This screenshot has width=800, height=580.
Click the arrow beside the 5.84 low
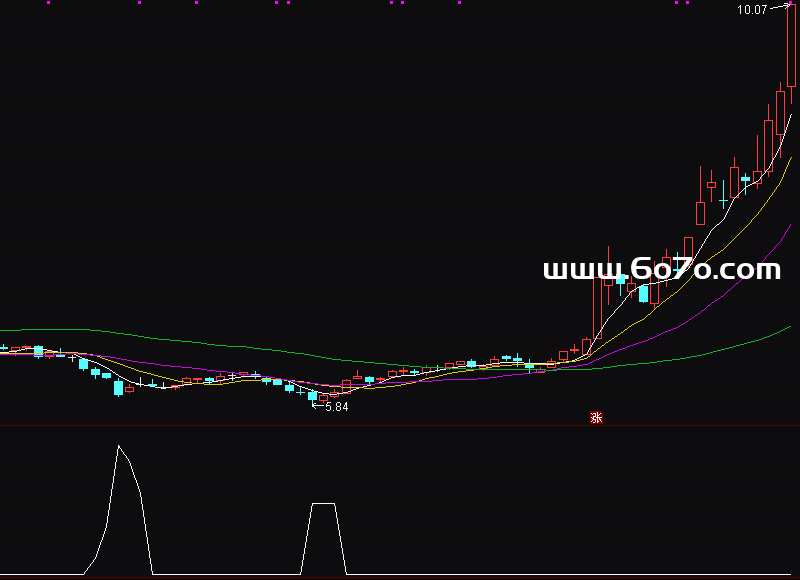[318, 406]
